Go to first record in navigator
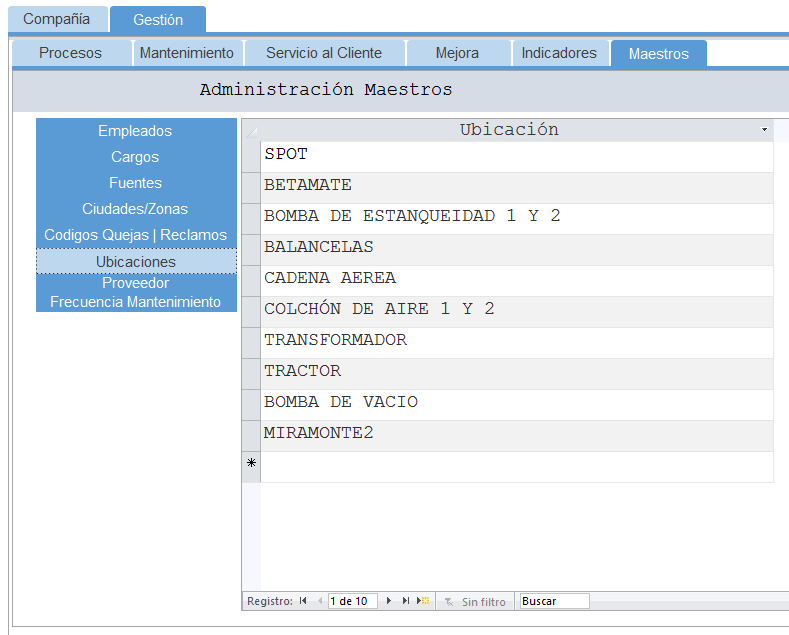The height and width of the screenshot is (635, 789). pyautogui.click(x=303, y=601)
